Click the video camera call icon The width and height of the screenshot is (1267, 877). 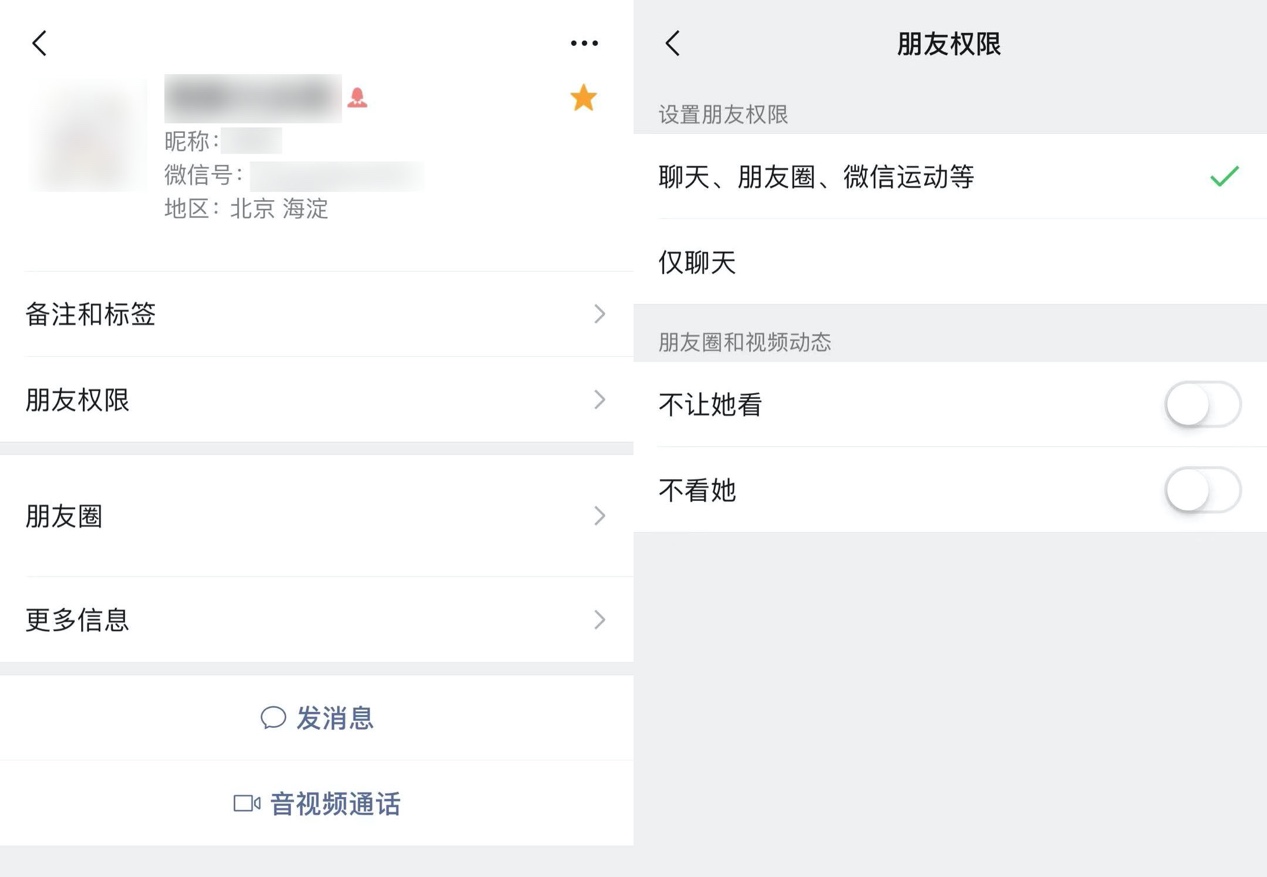click(x=246, y=804)
